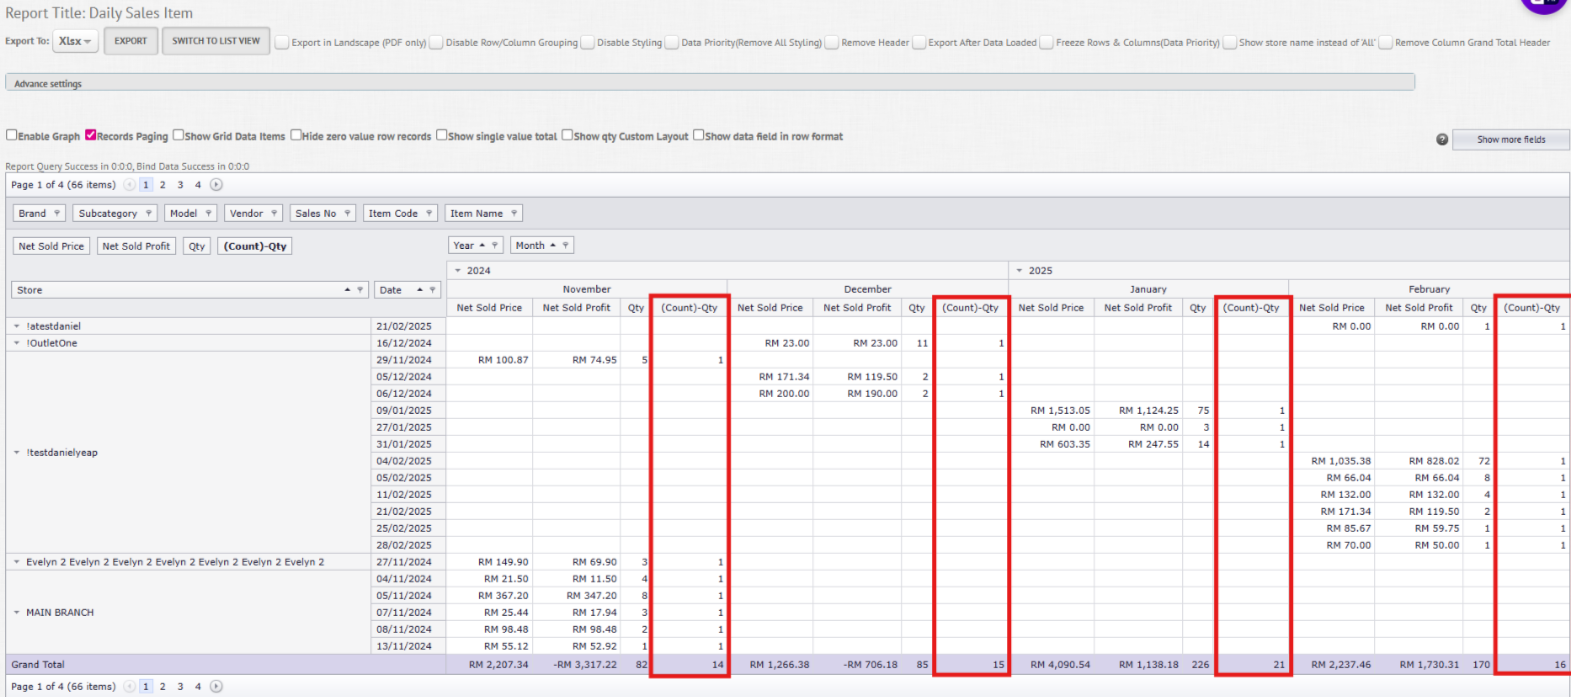Screen dimensions: 1571x697
Task: Enable the Enable Graph checkbox
Action: (12, 135)
